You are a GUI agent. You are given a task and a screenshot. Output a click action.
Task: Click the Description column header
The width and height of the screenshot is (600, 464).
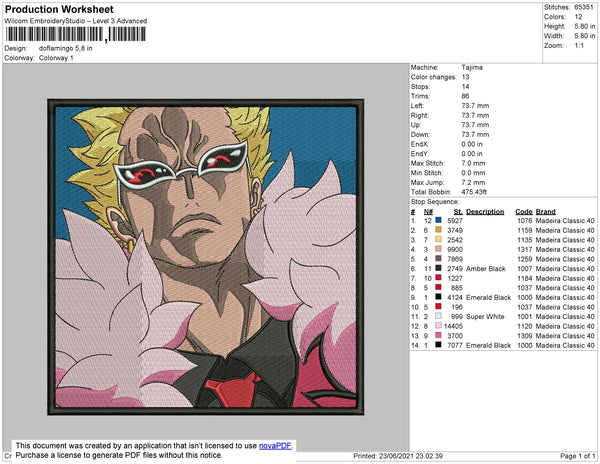485,212
